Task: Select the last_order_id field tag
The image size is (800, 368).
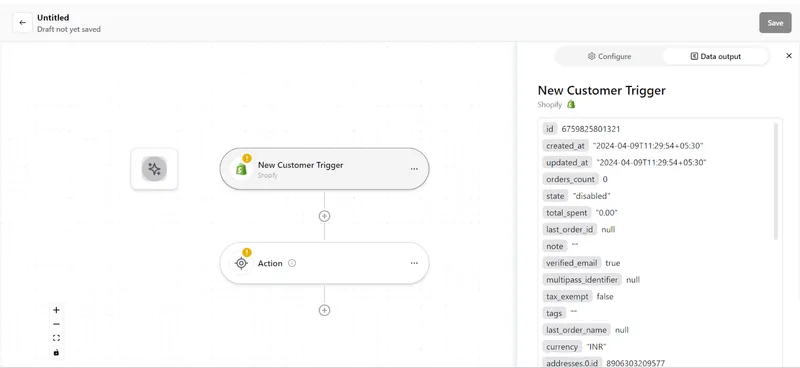Action: tap(570, 230)
